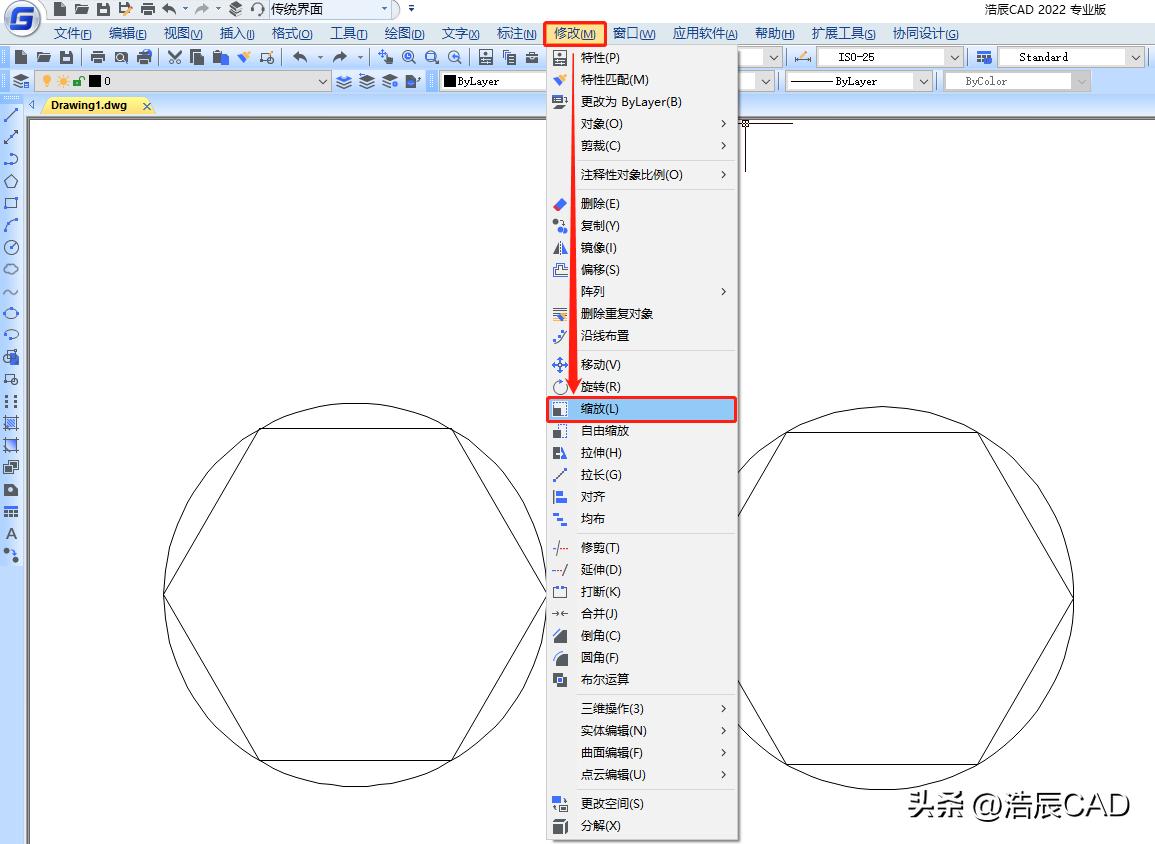Select the Polygon drawing tool
The height and width of the screenshot is (844, 1155).
[11, 181]
